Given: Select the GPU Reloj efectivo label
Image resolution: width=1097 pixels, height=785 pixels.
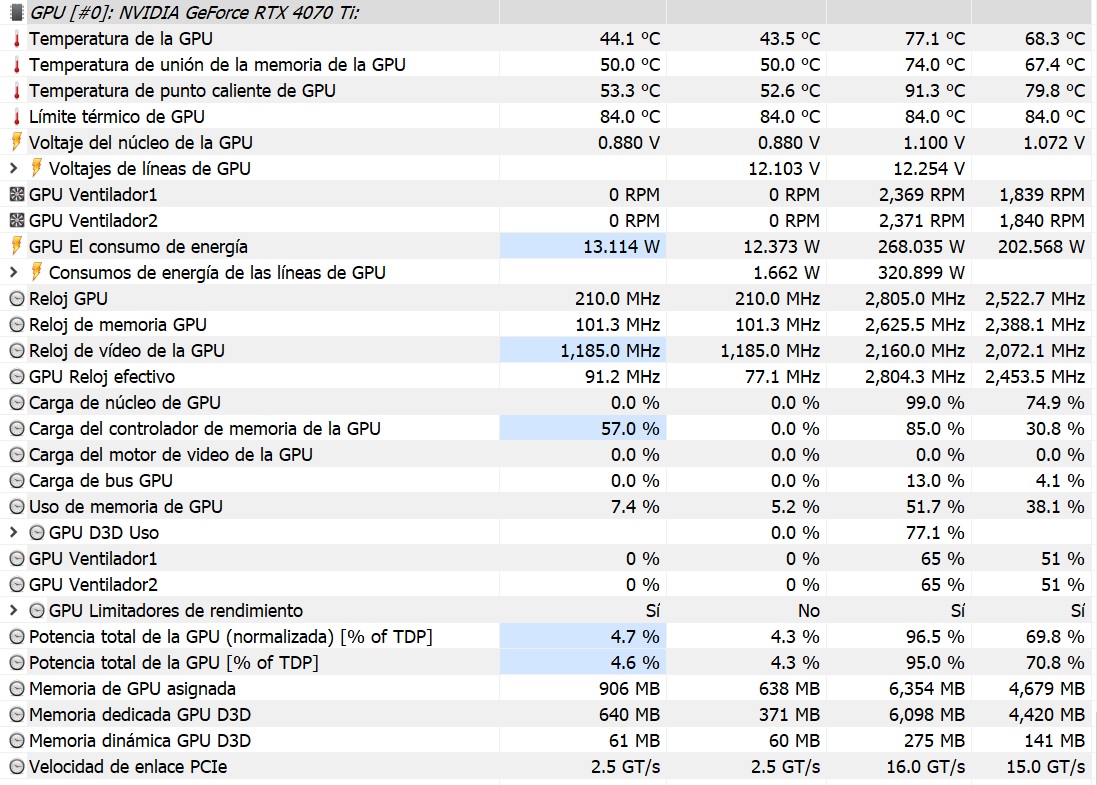Looking at the screenshot, I should tap(102, 376).
